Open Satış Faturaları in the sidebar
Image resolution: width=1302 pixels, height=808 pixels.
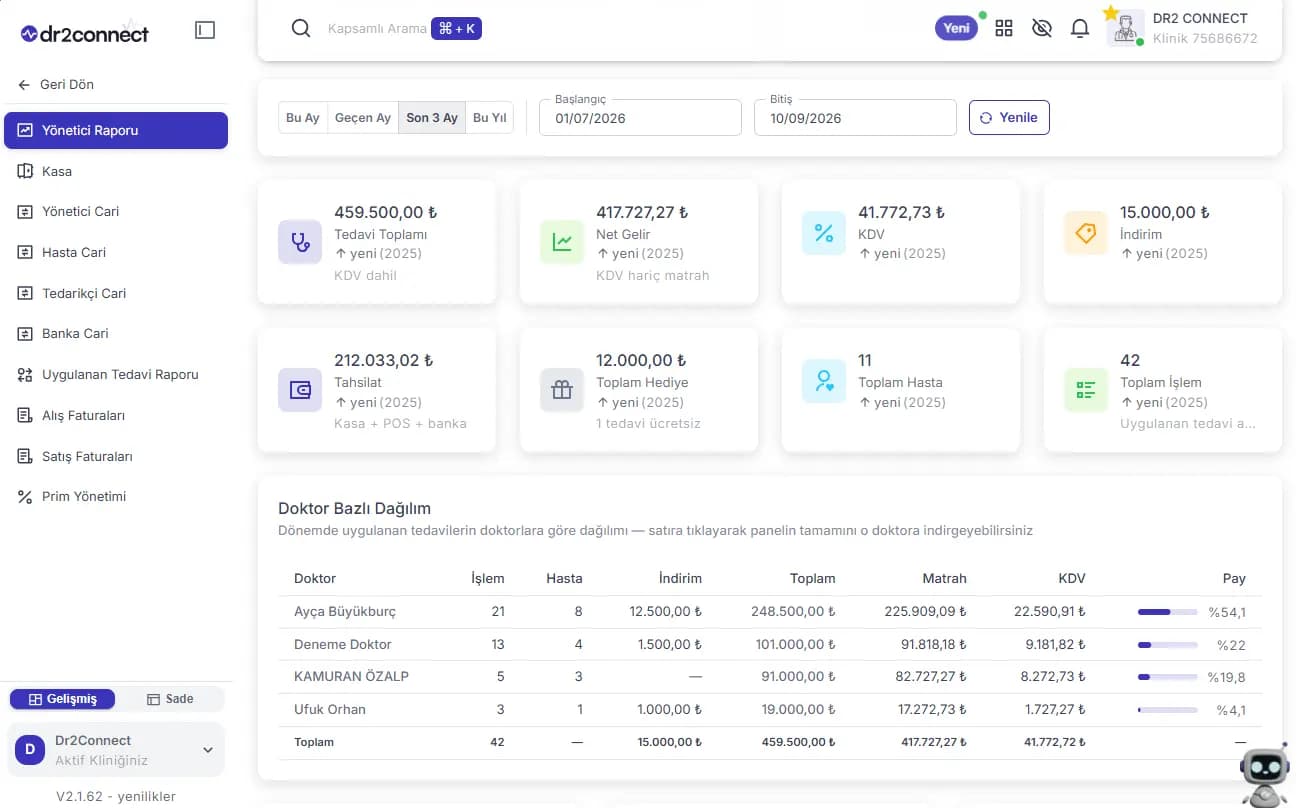(116, 456)
